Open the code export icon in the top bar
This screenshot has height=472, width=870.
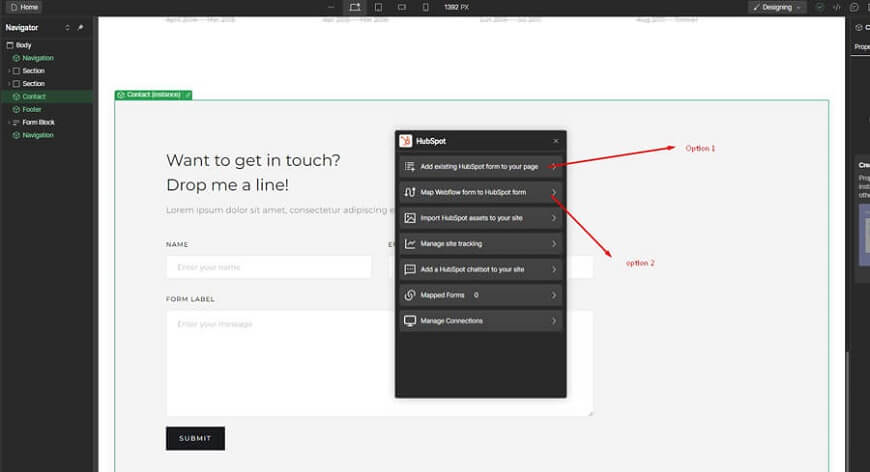(x=837, y=7)
